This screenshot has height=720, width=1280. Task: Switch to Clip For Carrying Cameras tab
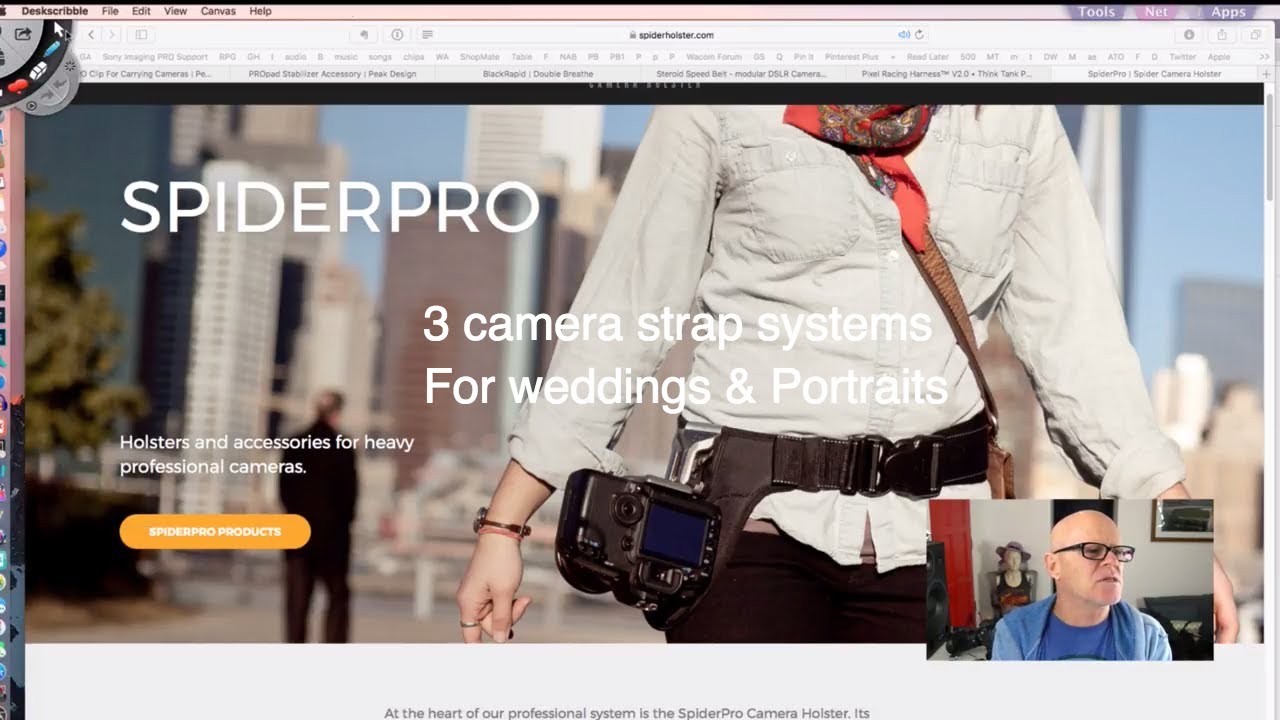(x=153, y=74)
